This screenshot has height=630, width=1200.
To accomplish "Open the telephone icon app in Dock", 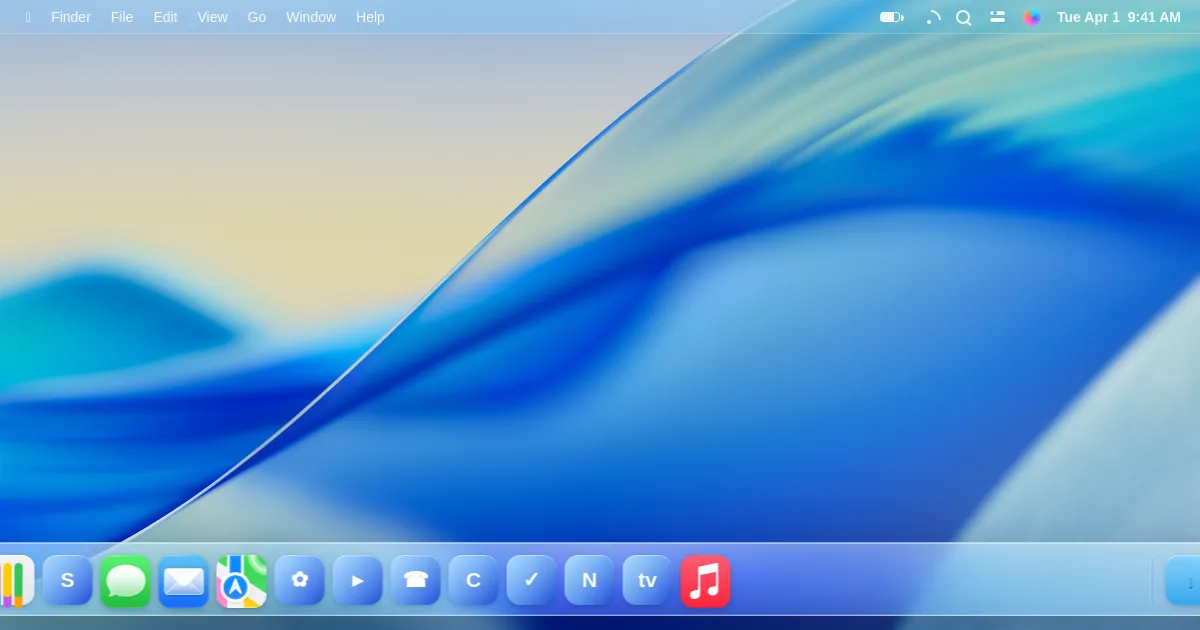I will 415,581.
